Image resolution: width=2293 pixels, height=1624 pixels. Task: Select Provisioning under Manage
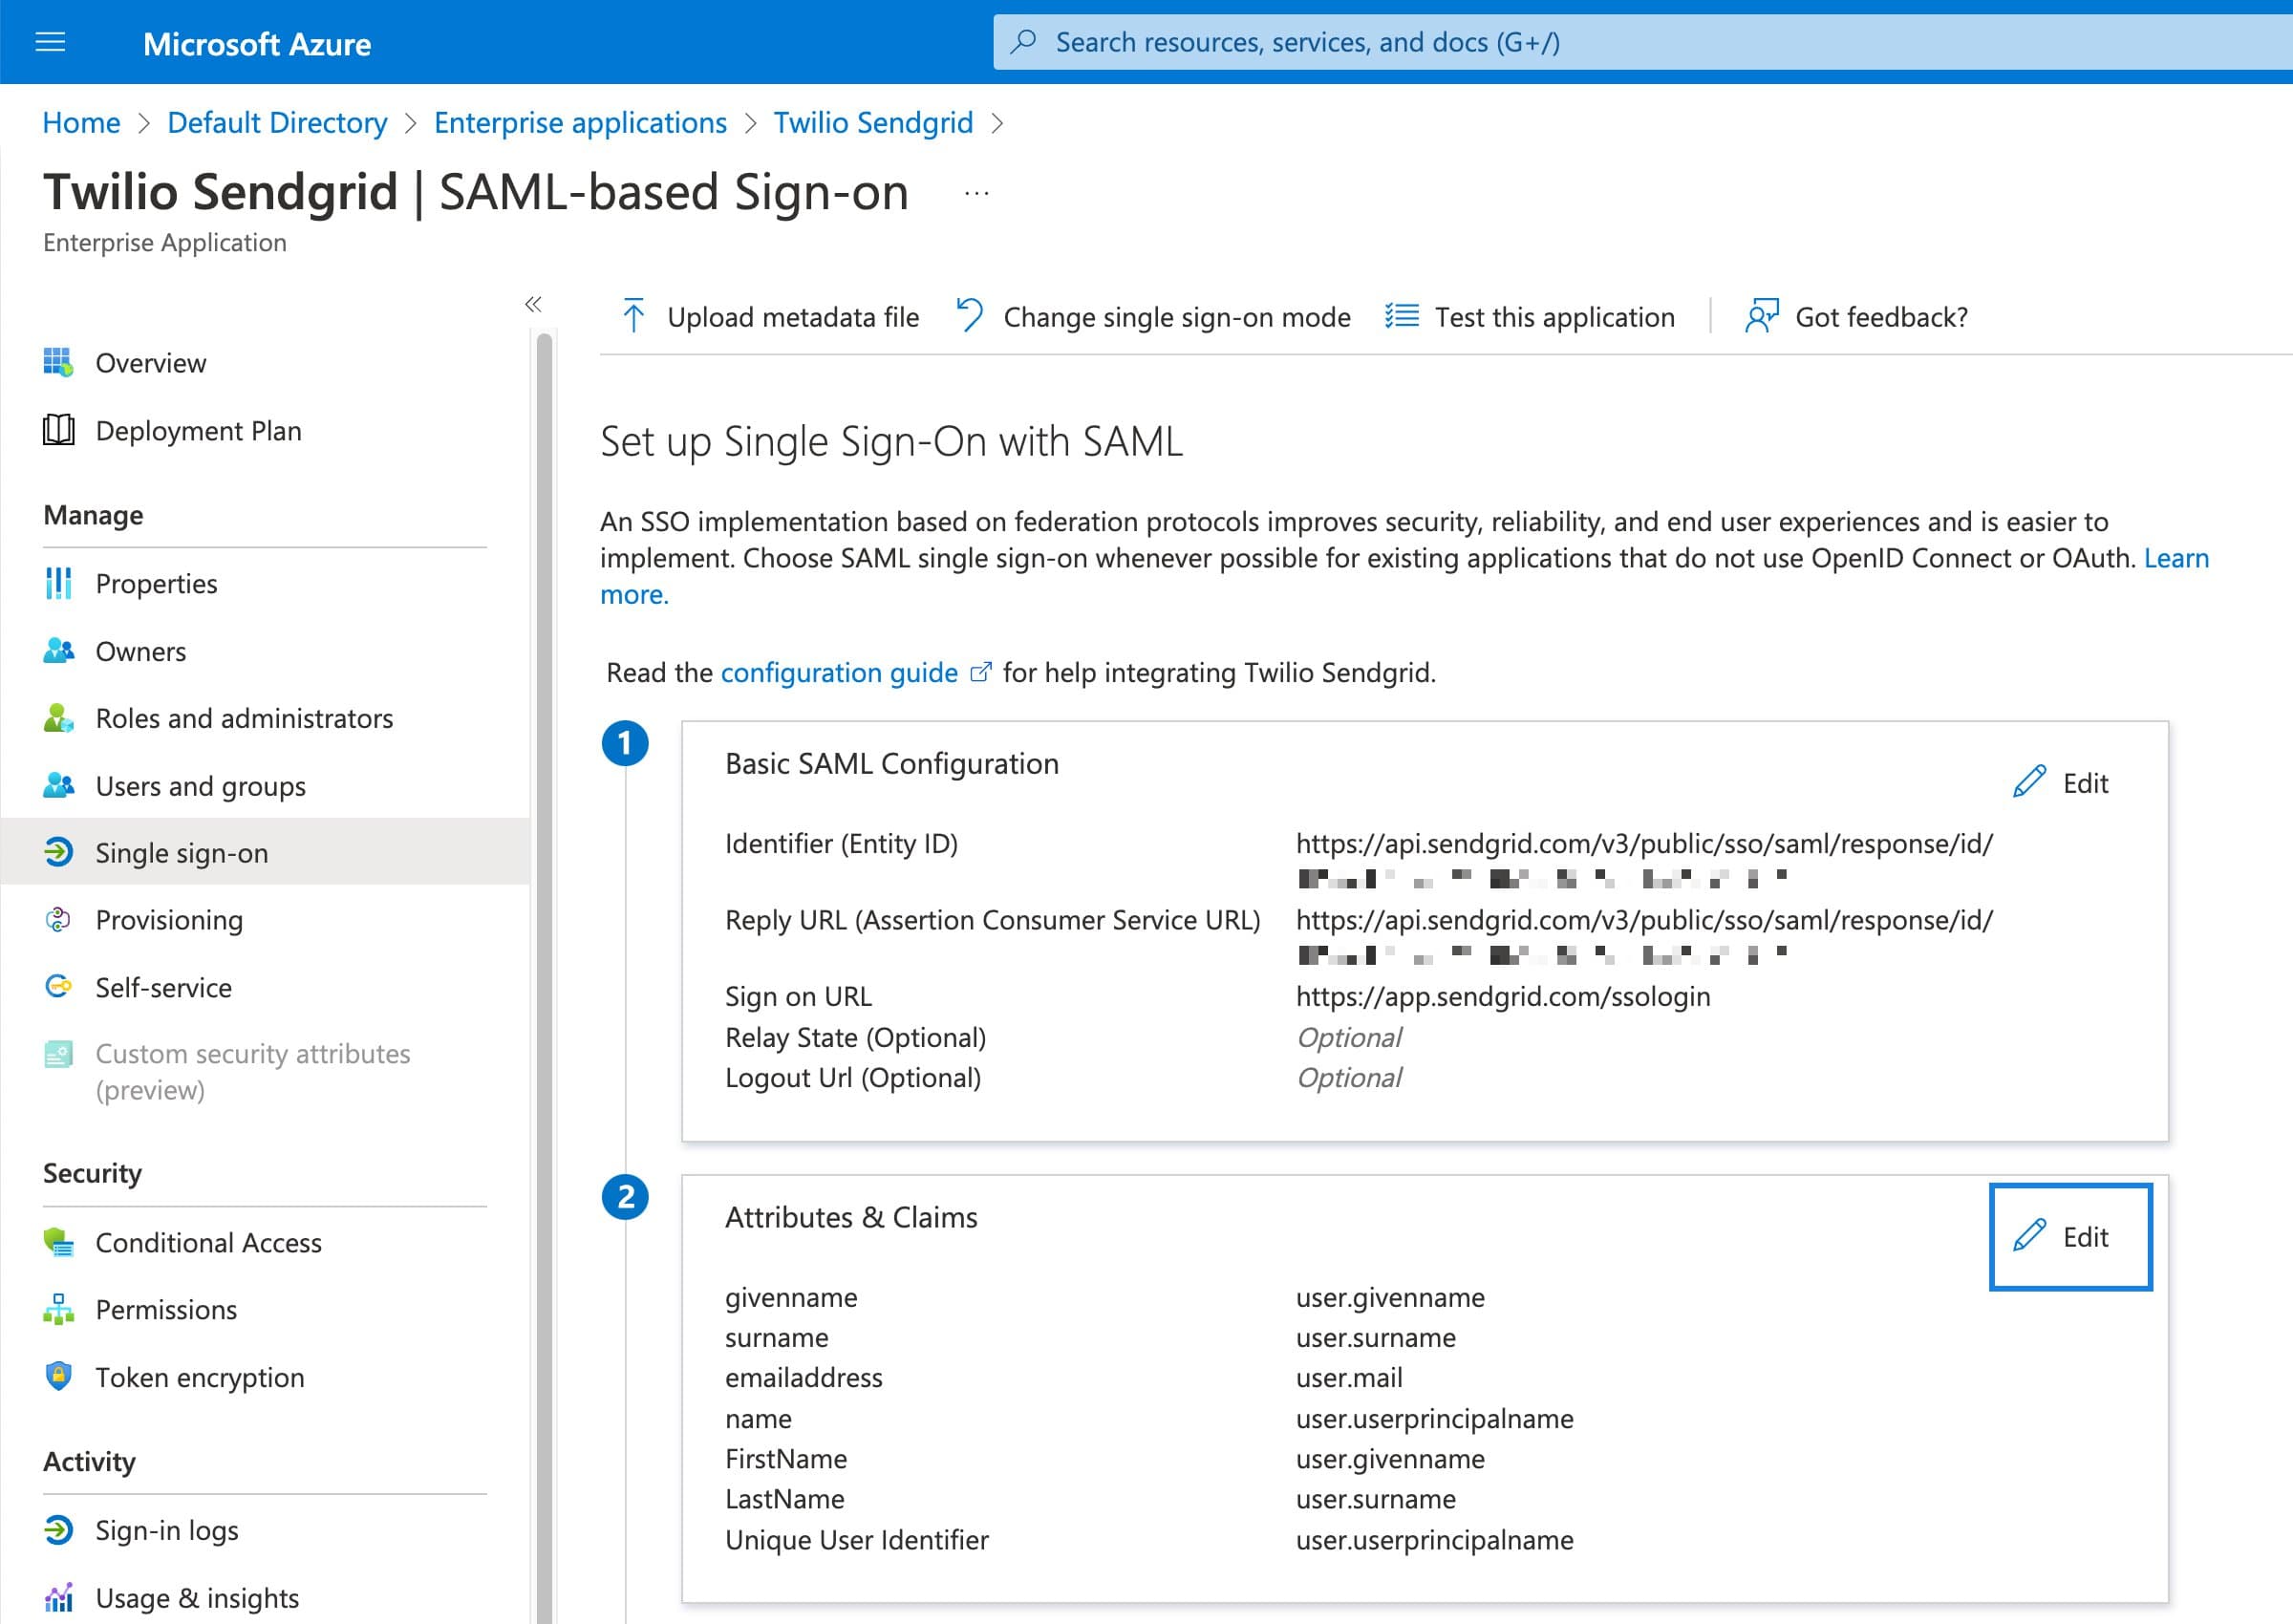[169, 919]
